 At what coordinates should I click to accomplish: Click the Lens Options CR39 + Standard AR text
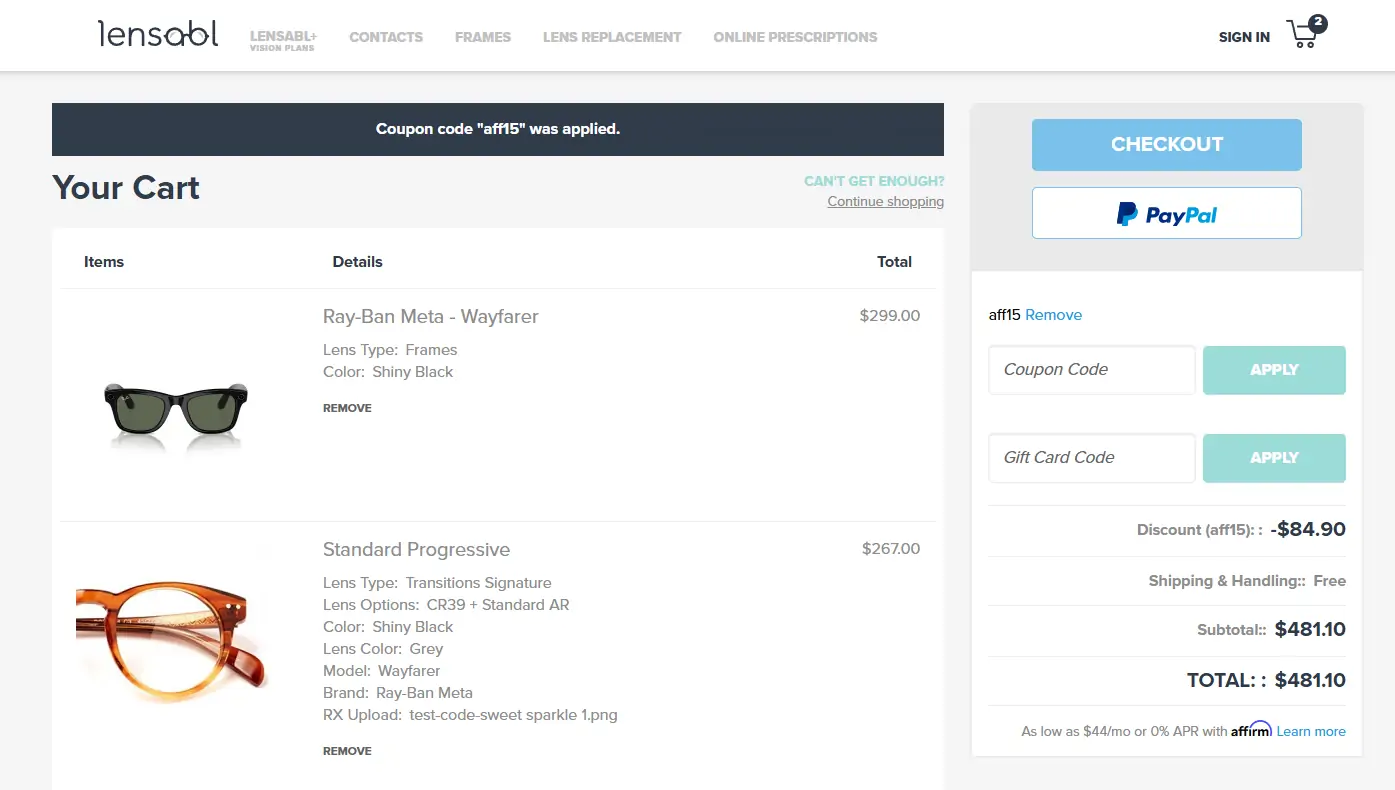click(446, 605)
